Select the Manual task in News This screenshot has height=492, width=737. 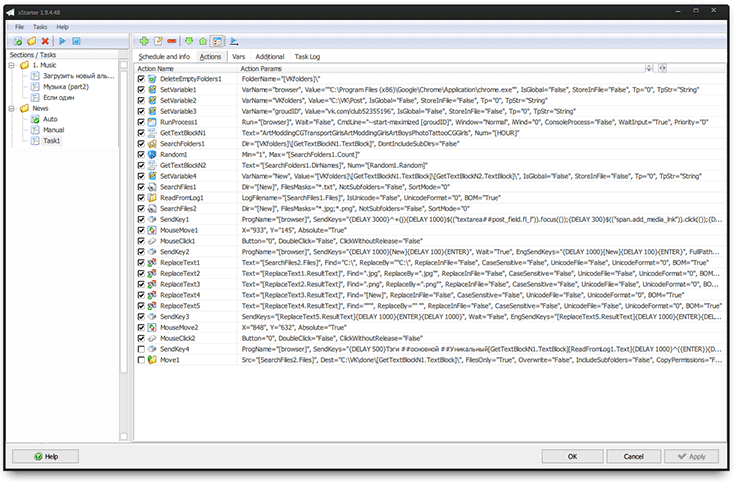click(x=53, y=130)
